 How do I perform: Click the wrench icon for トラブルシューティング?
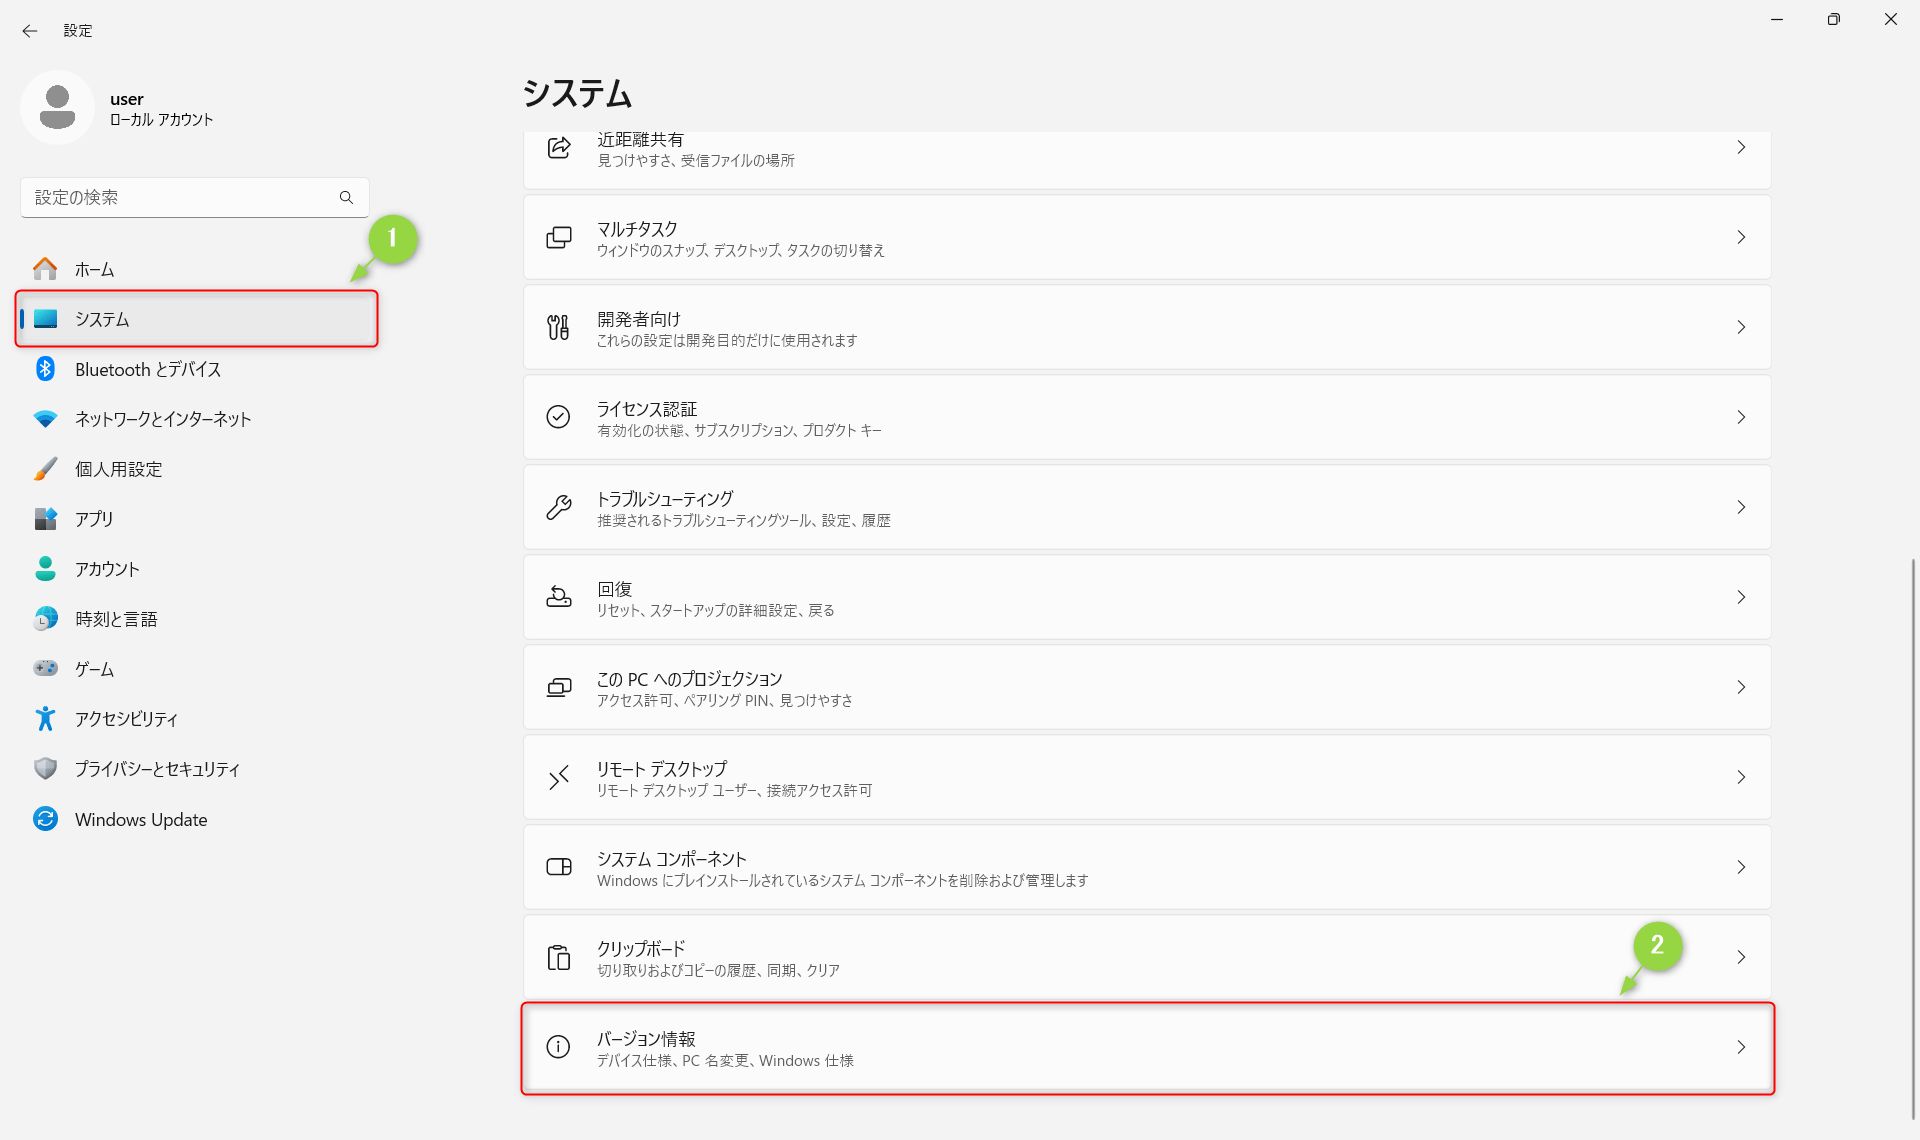click(558, 507)
